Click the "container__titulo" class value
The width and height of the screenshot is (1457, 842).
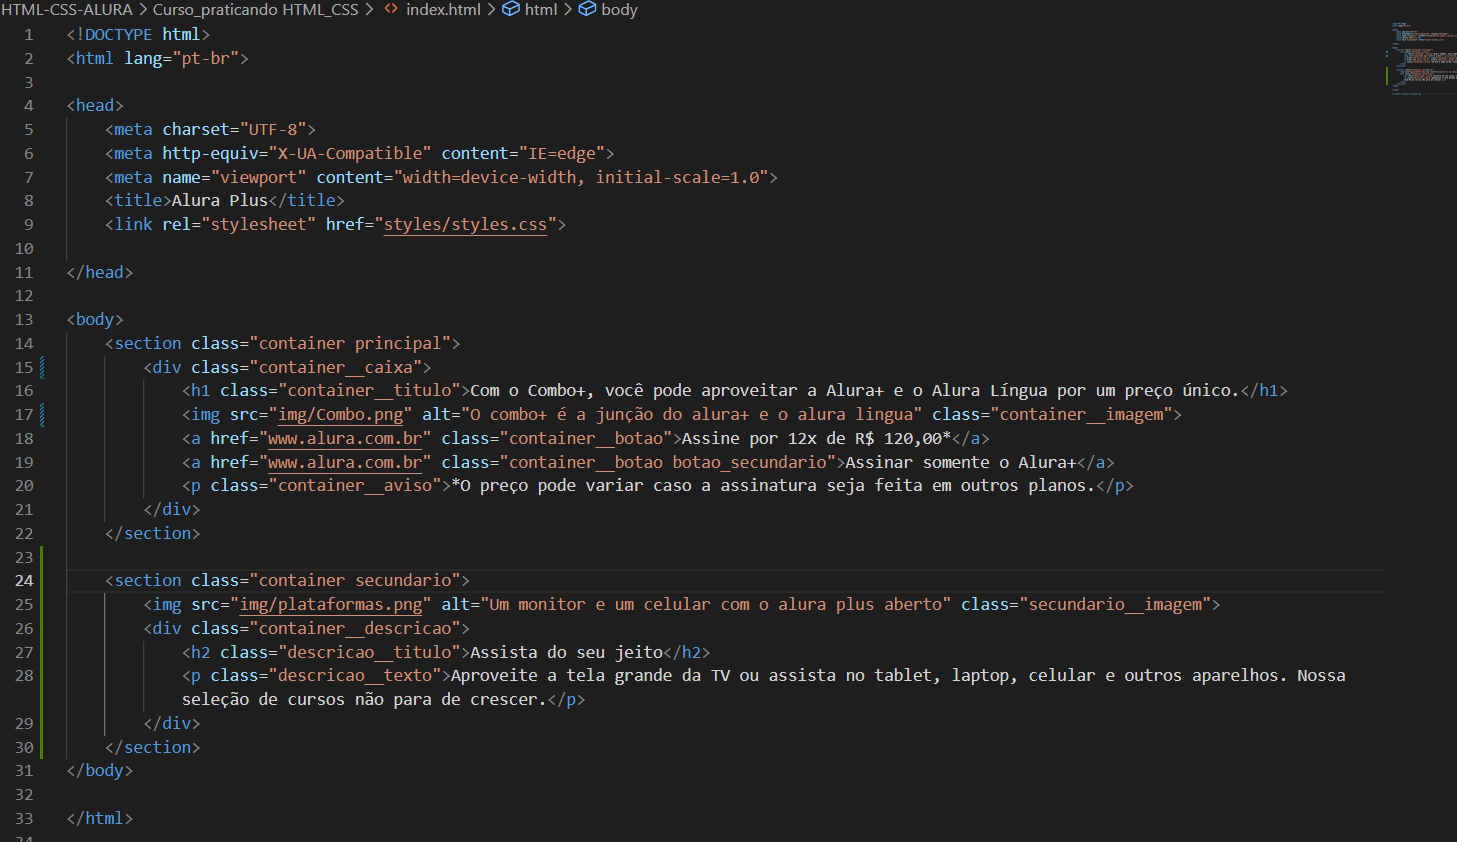pyautogui.click(x=369, y=391)
